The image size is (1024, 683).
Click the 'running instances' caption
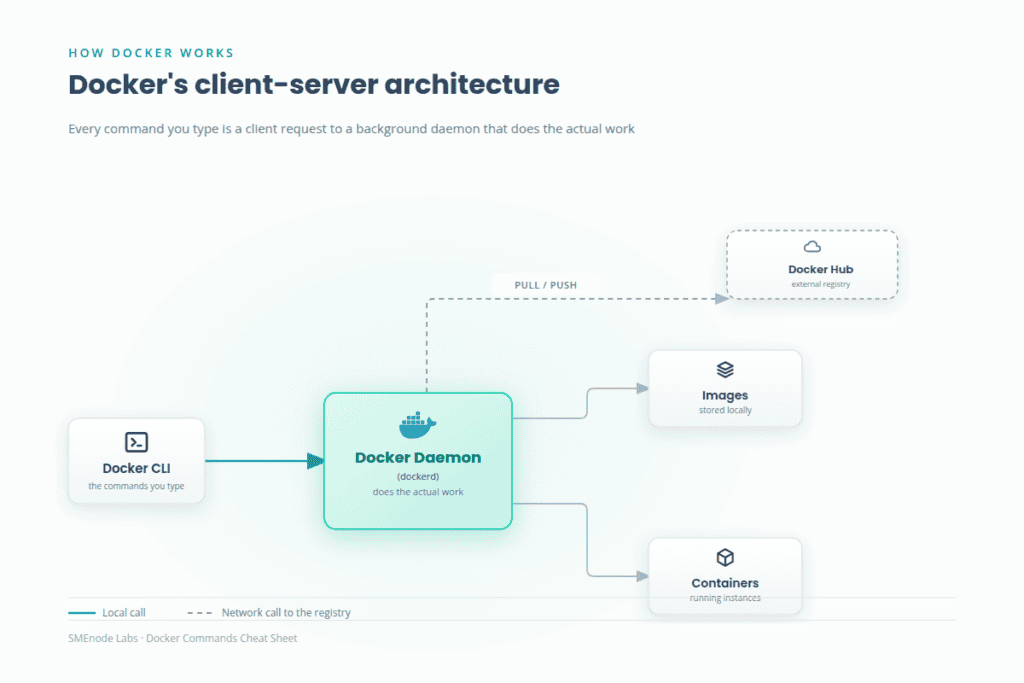click(x=725, y=598)
